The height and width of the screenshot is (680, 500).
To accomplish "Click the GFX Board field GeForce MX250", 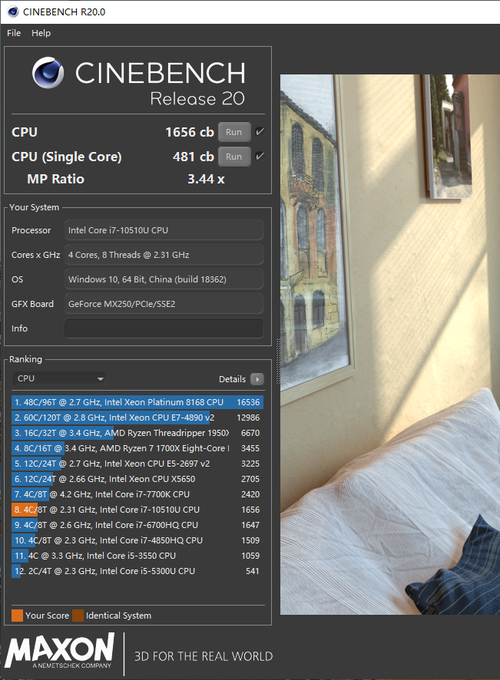I will [164, 304].
